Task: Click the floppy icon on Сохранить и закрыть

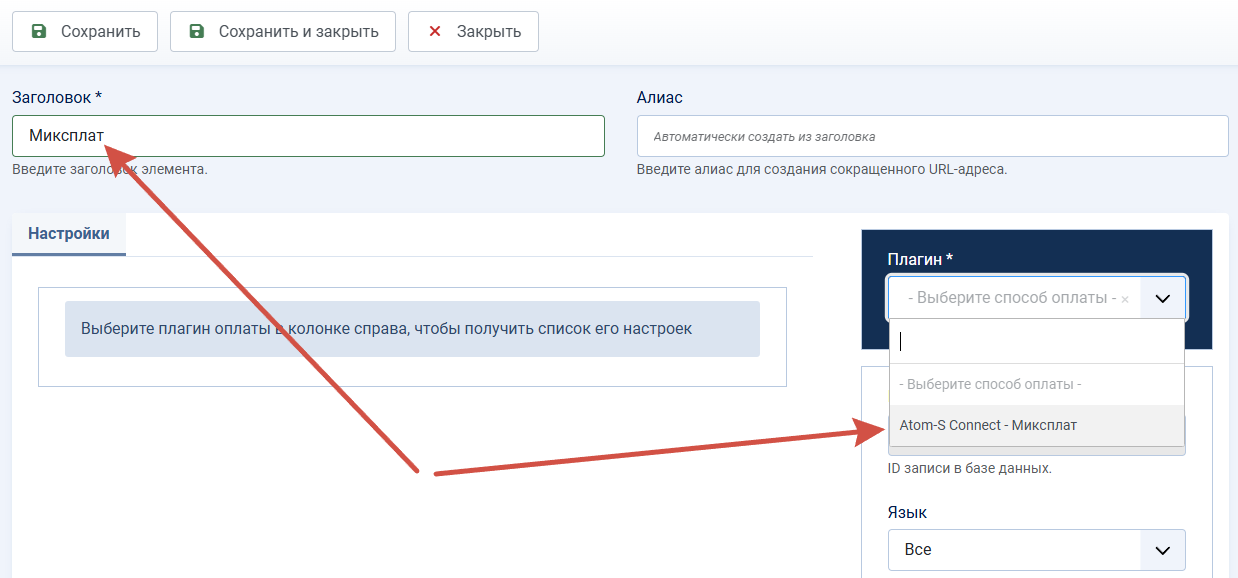Action: [197, 31]
